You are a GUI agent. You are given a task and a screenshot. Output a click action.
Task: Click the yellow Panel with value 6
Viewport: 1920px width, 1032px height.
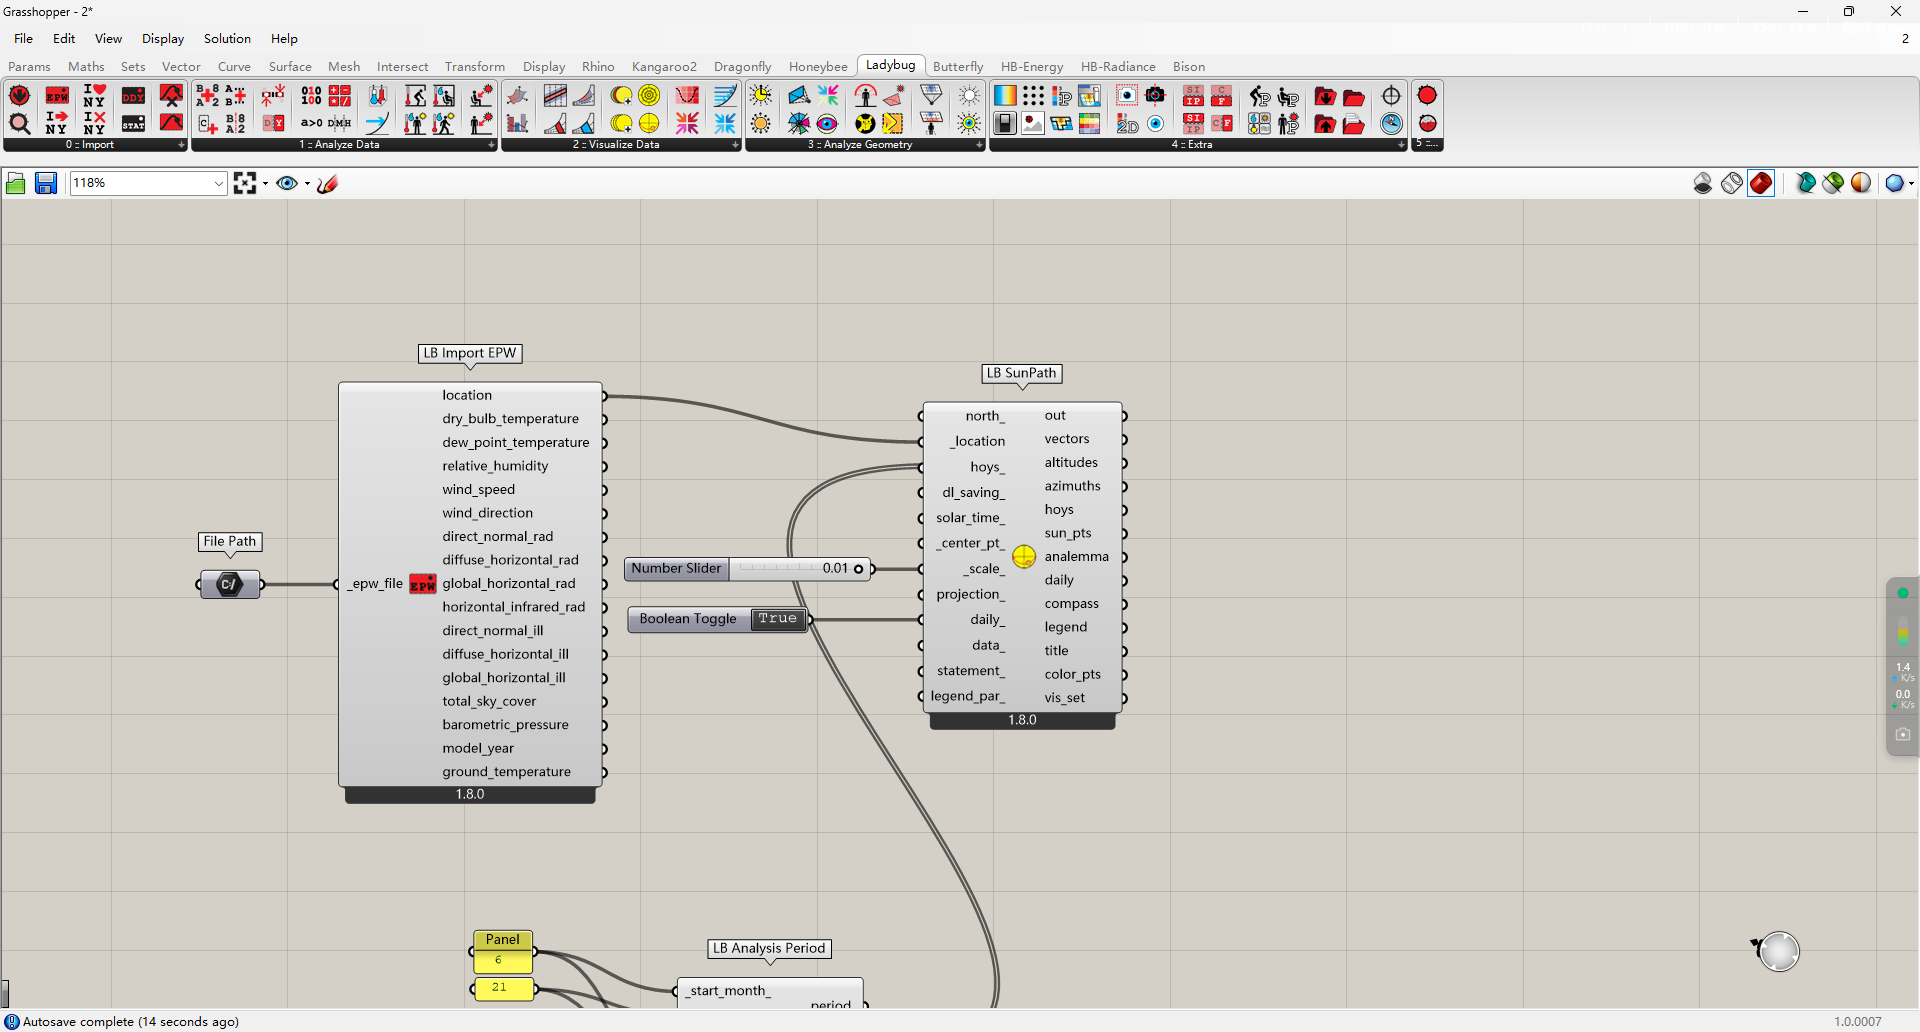pyautogui.click(x=502, y=951)
